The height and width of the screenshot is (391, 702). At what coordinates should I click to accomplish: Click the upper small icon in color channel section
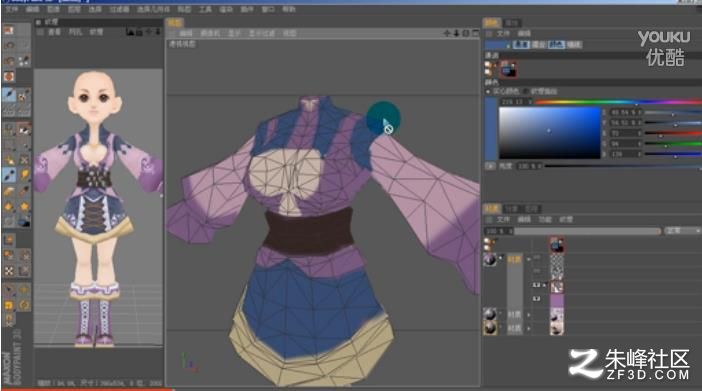(x=488, y=64)
